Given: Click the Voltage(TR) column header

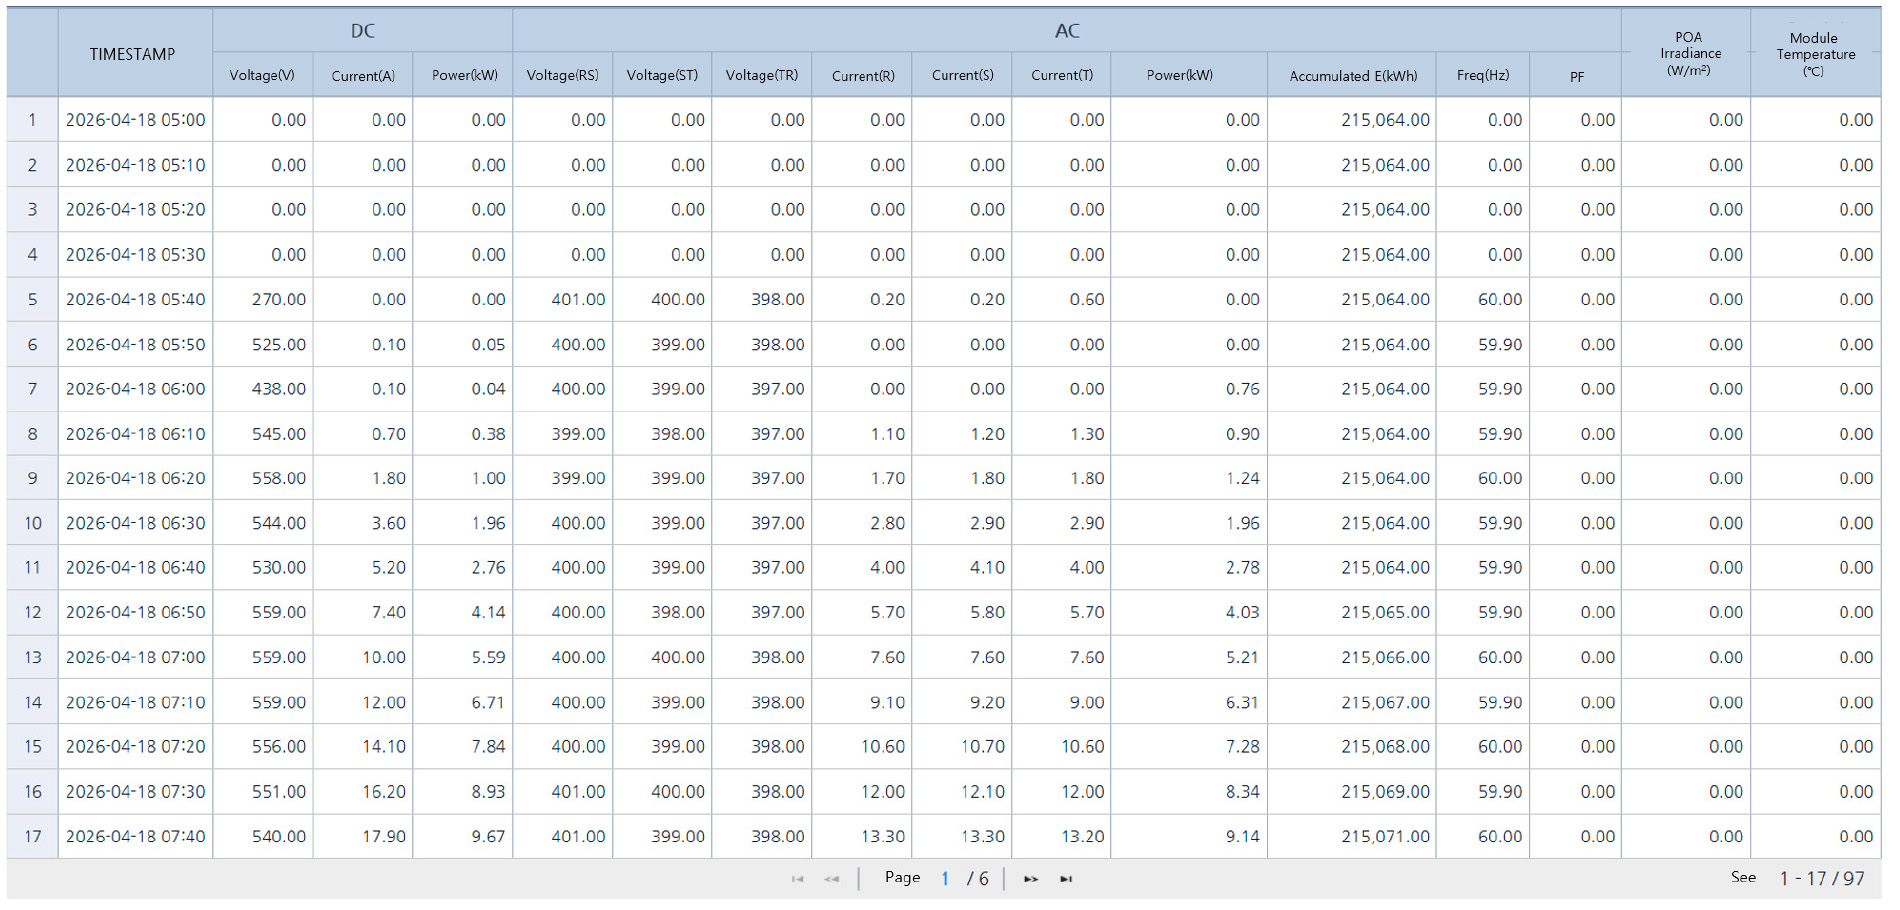Looking at the screenshot, I should tap(762, 75).
